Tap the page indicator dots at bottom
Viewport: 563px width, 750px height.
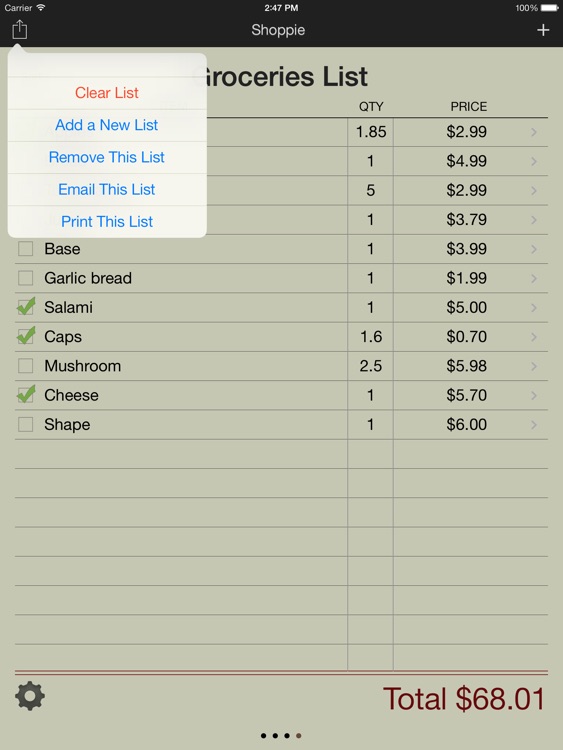[x=281, y=736]
